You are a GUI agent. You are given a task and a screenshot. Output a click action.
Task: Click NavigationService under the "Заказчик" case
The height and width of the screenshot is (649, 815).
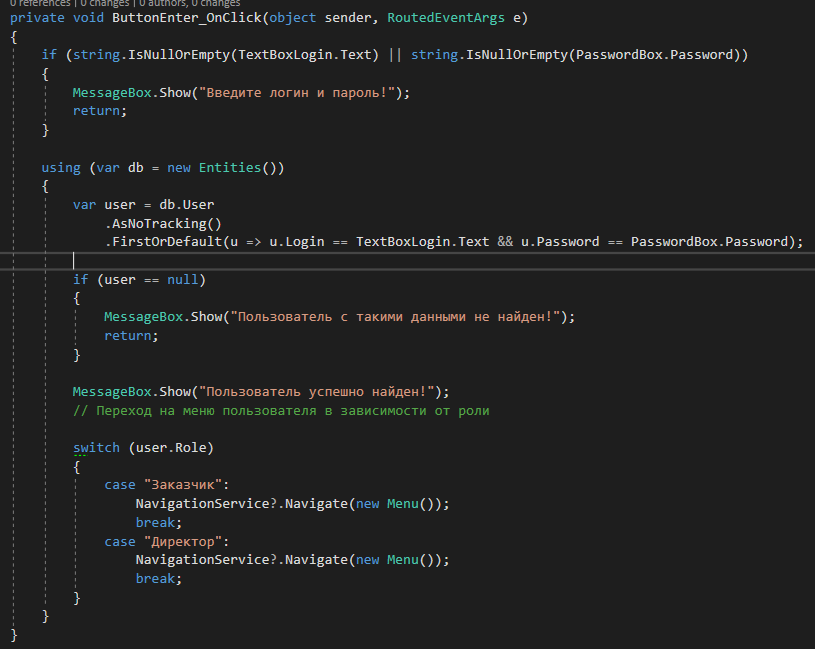202,504
